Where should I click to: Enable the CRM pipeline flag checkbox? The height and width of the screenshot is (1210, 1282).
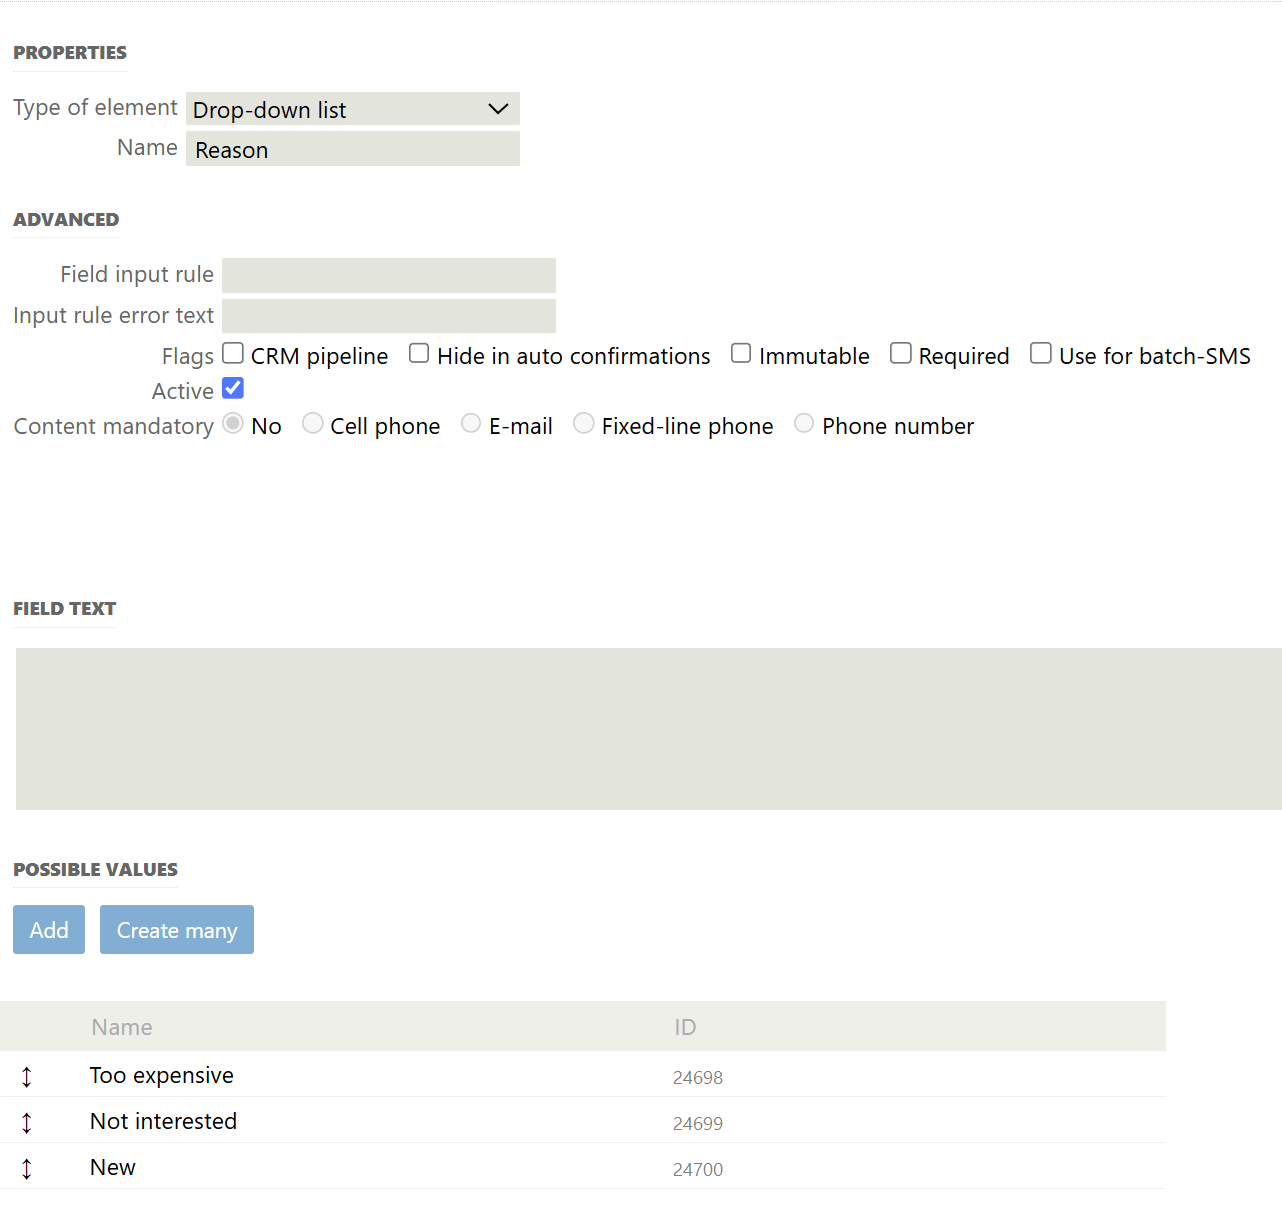tap(233, 354)
